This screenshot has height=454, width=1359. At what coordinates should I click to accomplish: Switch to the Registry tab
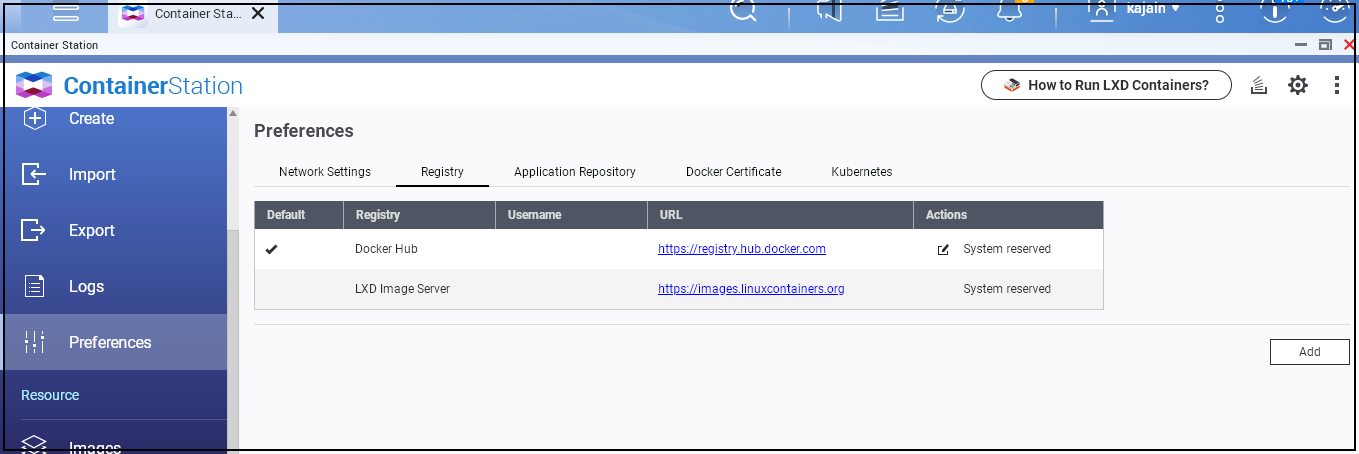[x=442, y=172]
